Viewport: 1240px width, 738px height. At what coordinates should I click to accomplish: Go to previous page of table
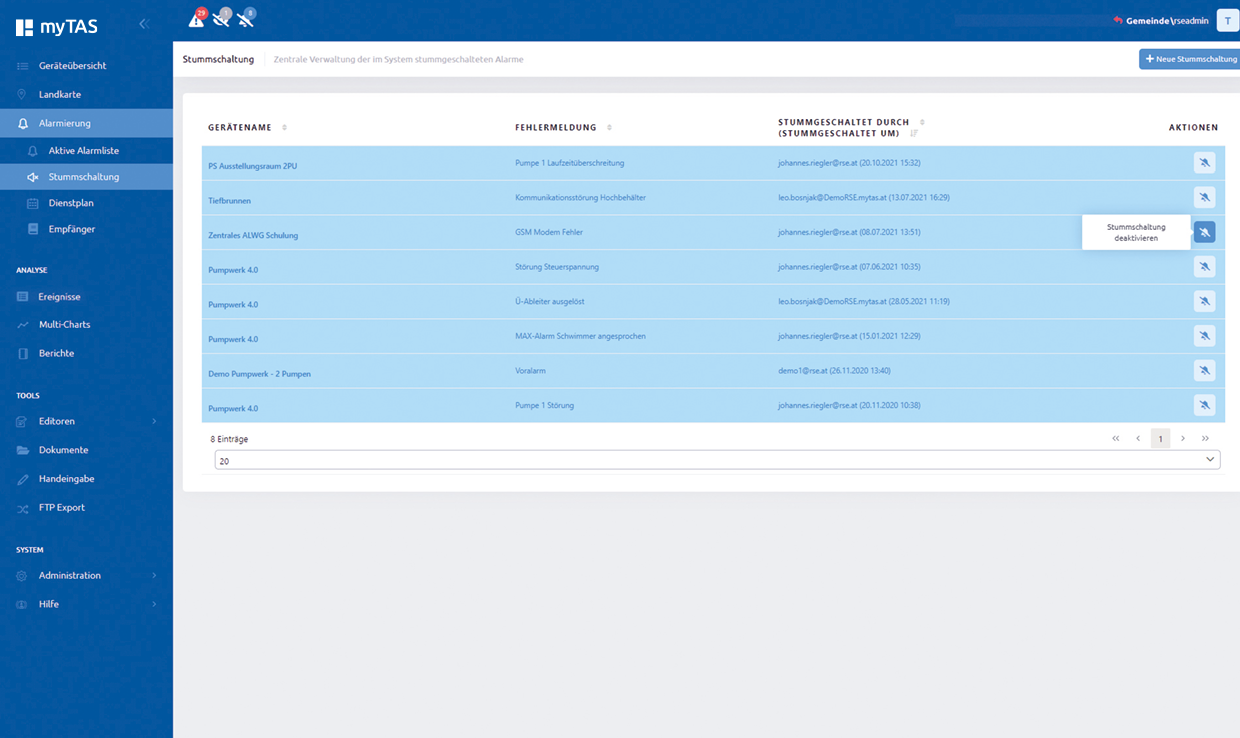click(1138, 438)
